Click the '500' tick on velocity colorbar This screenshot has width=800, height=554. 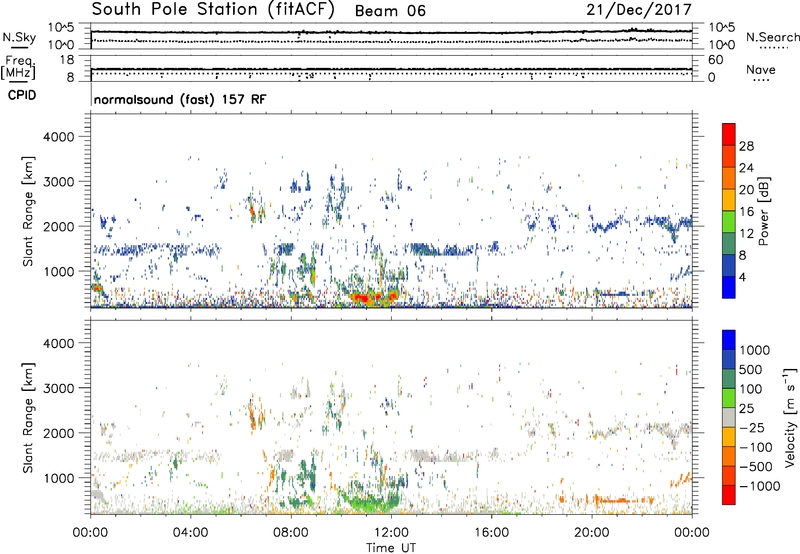pyautogui.click(x=750, y=369)
